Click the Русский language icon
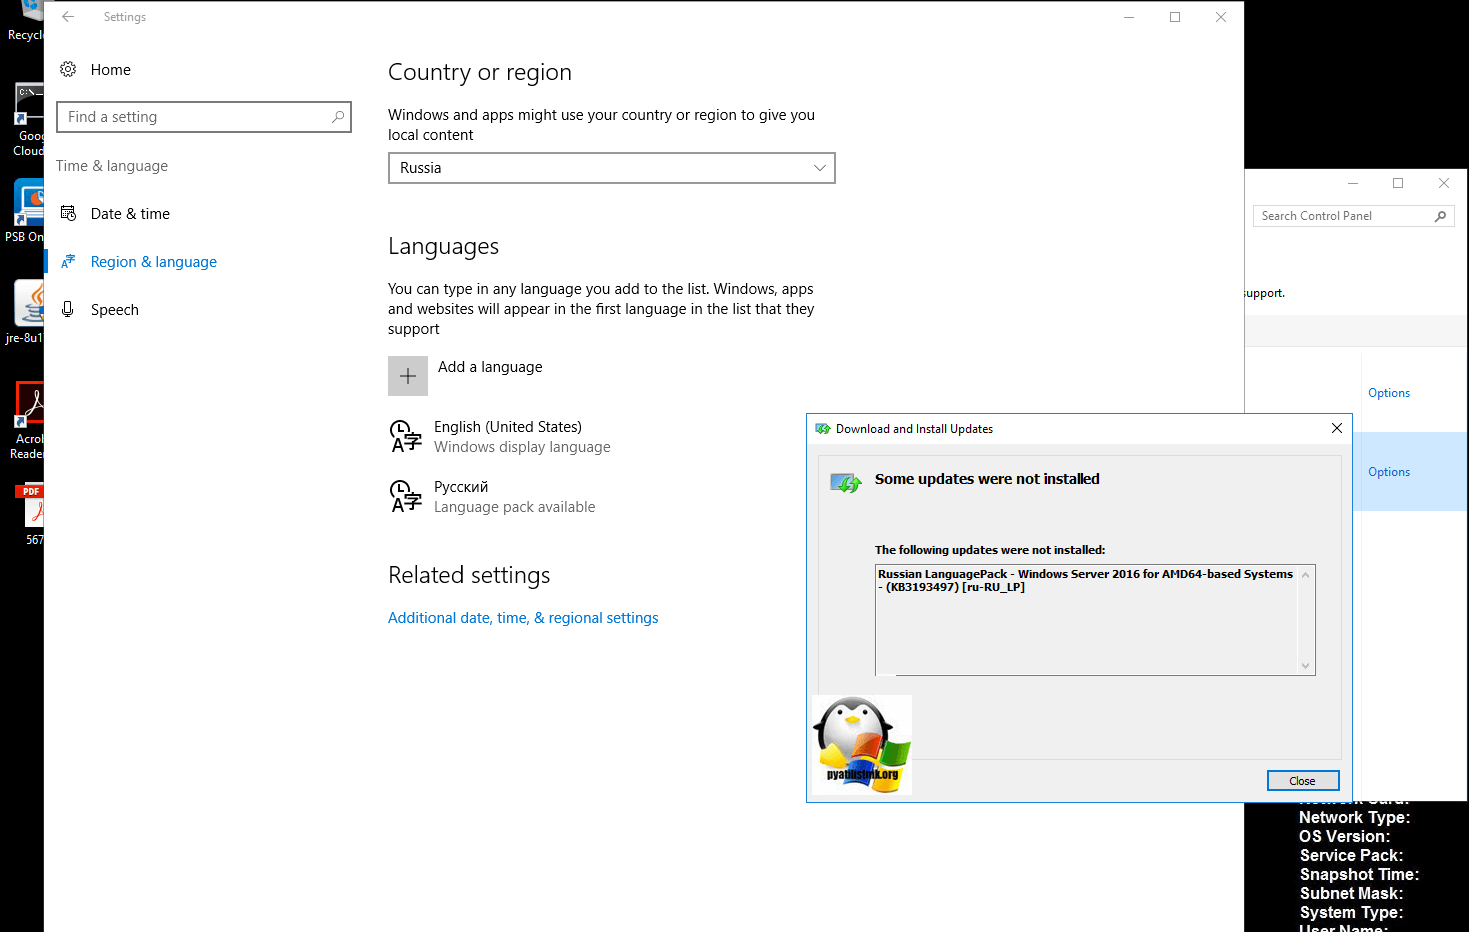 pos(405,497)
